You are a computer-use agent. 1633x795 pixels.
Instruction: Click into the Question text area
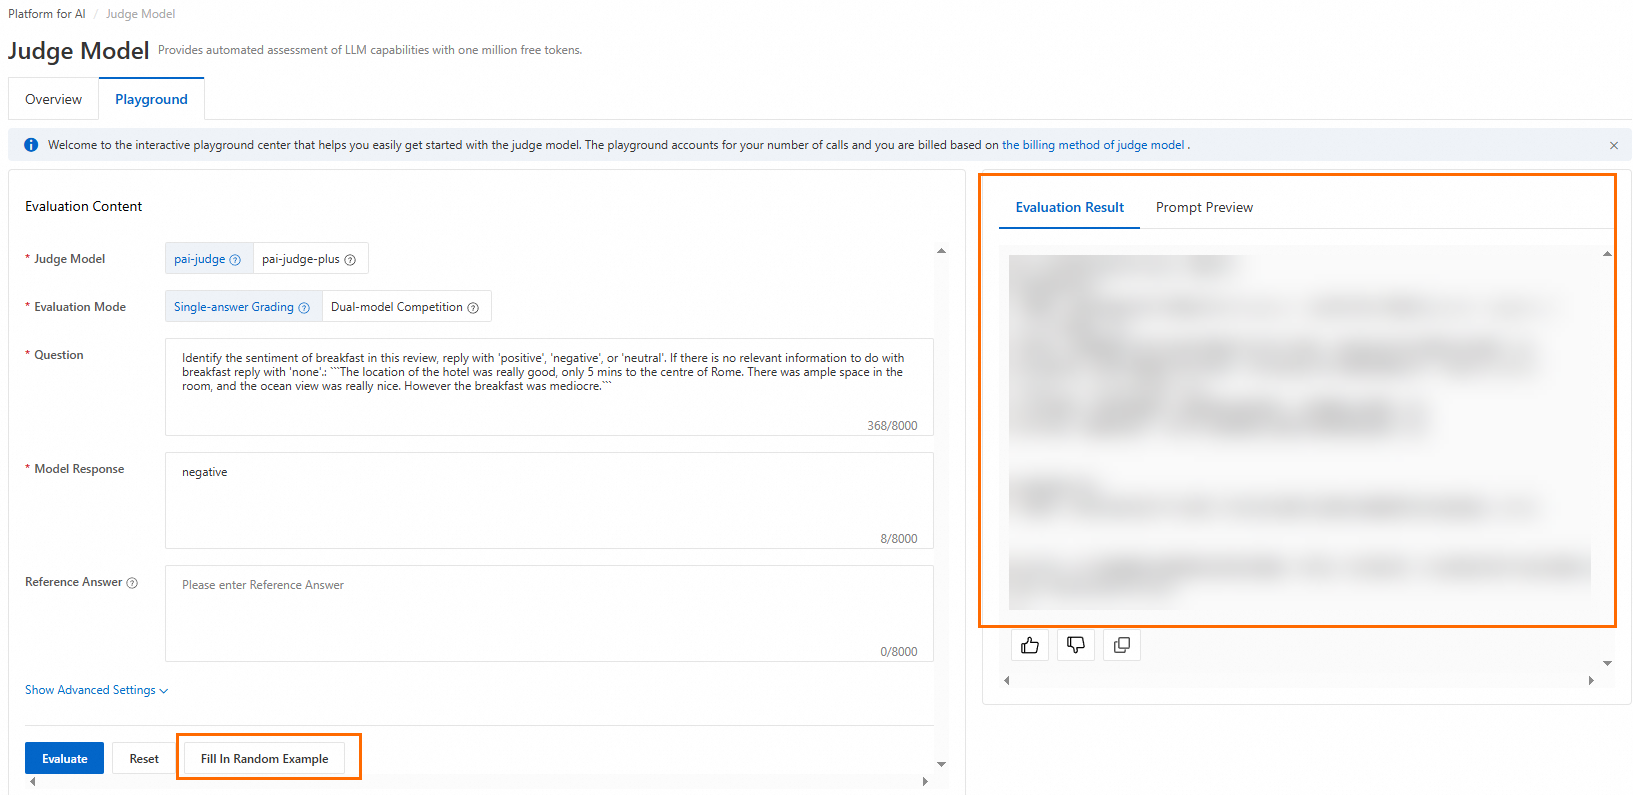click(549, 387)
